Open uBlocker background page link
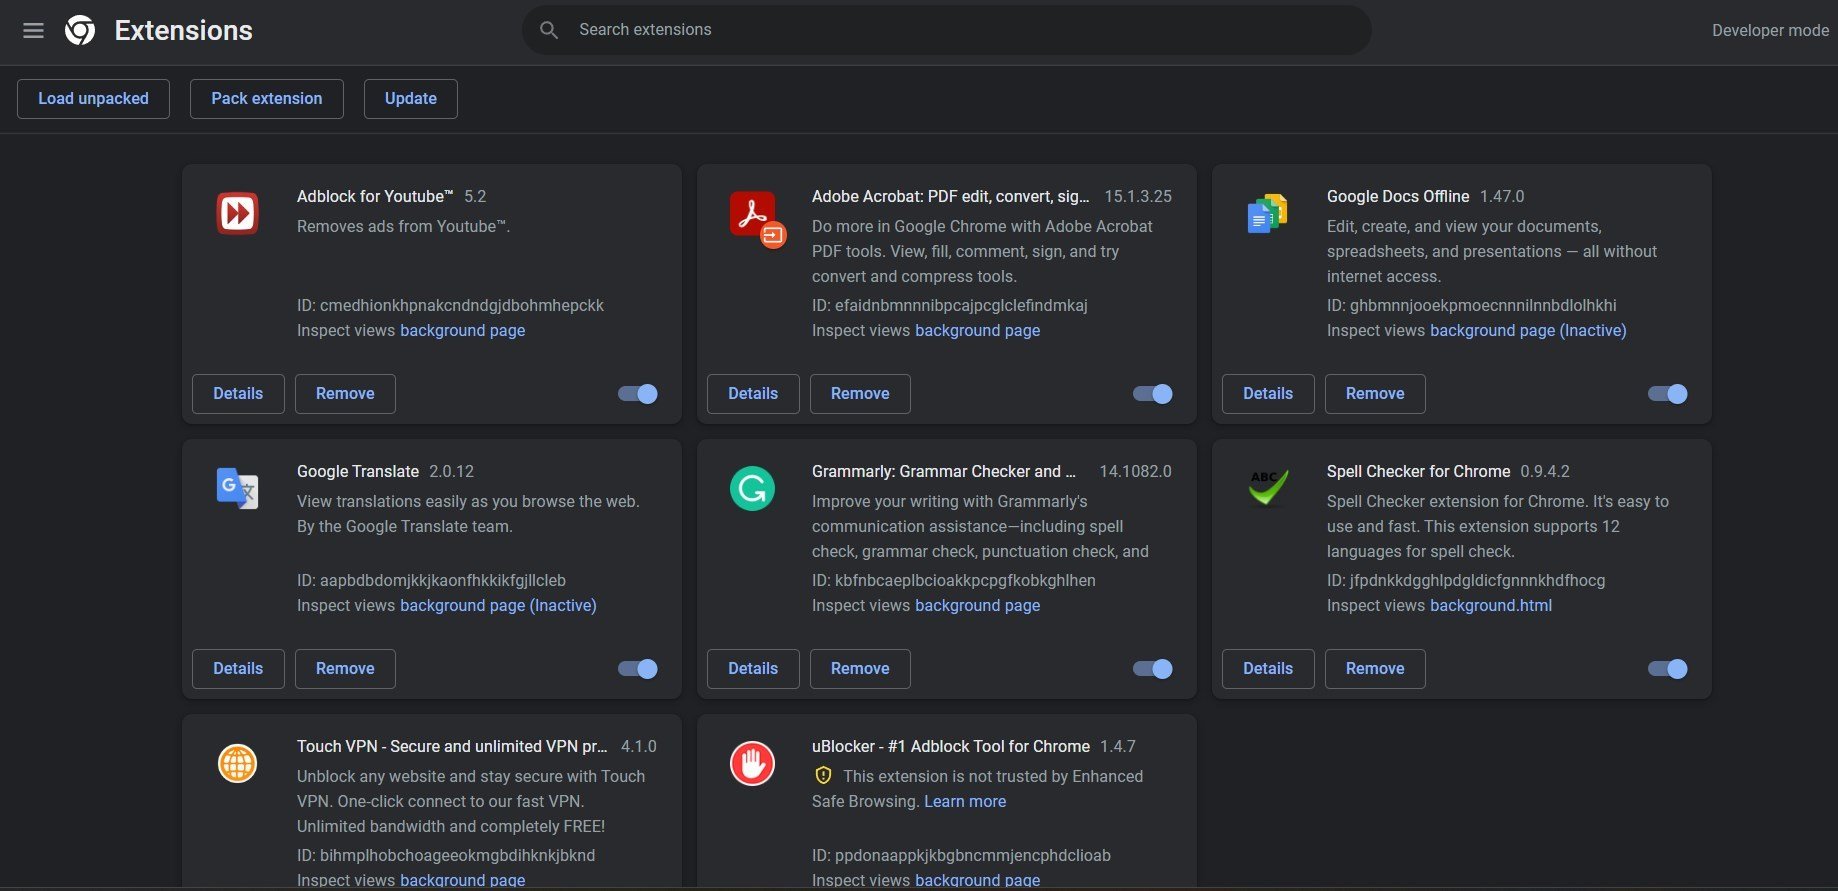This screenshot has width=1838, height=891. tap(977, 880)
